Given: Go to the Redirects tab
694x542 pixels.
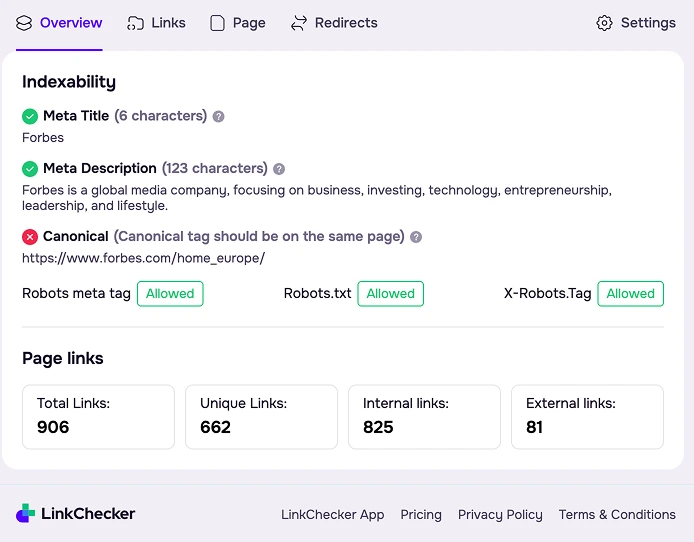Looking at the screenshot, I should pos(334,23).
